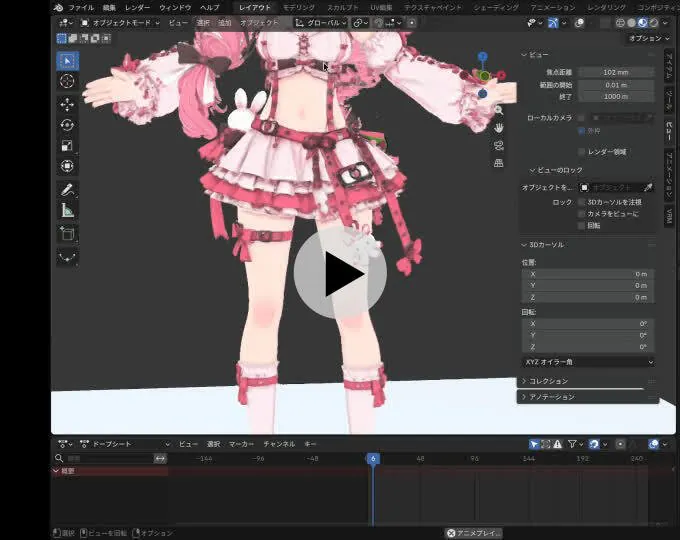Screen dimensions: 680x540
Task: Select the Rotate tool
Action: click(x=67, y=125)
